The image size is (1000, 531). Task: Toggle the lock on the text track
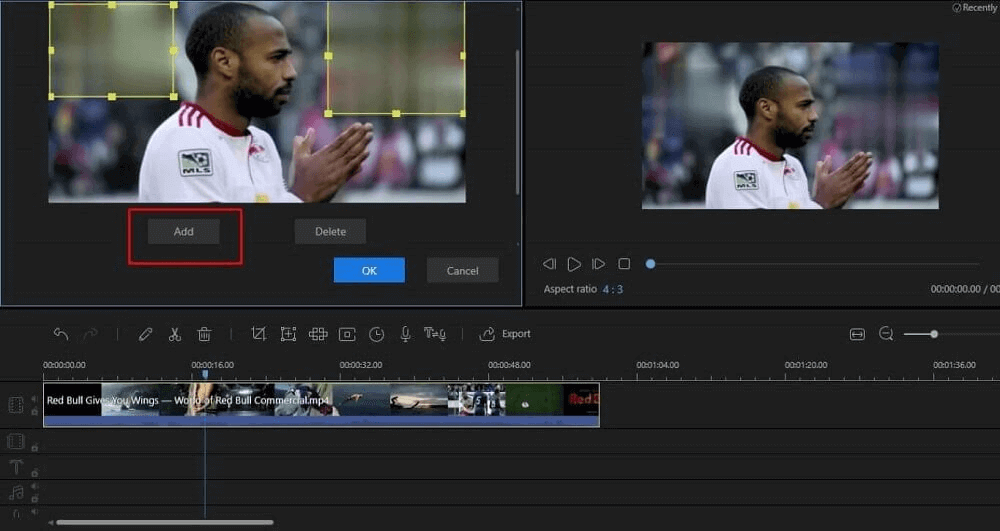(x=34, y=472)
